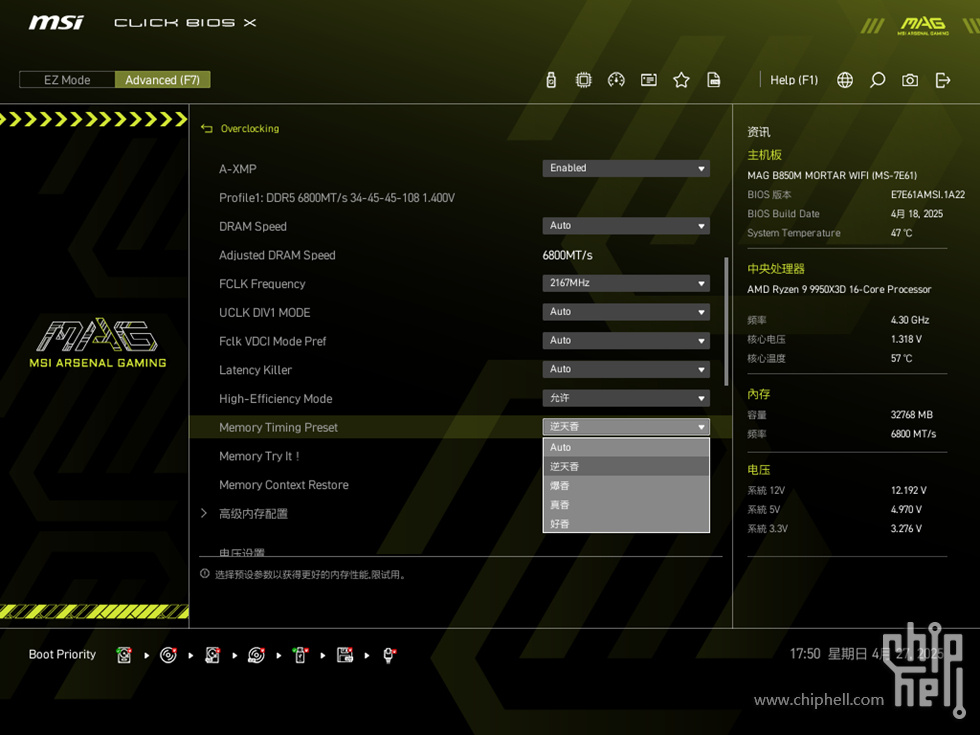Viewport: 980px width, 735px height.
Task: Select the floppy disk boot icon
Action: [x=345, y=655]
